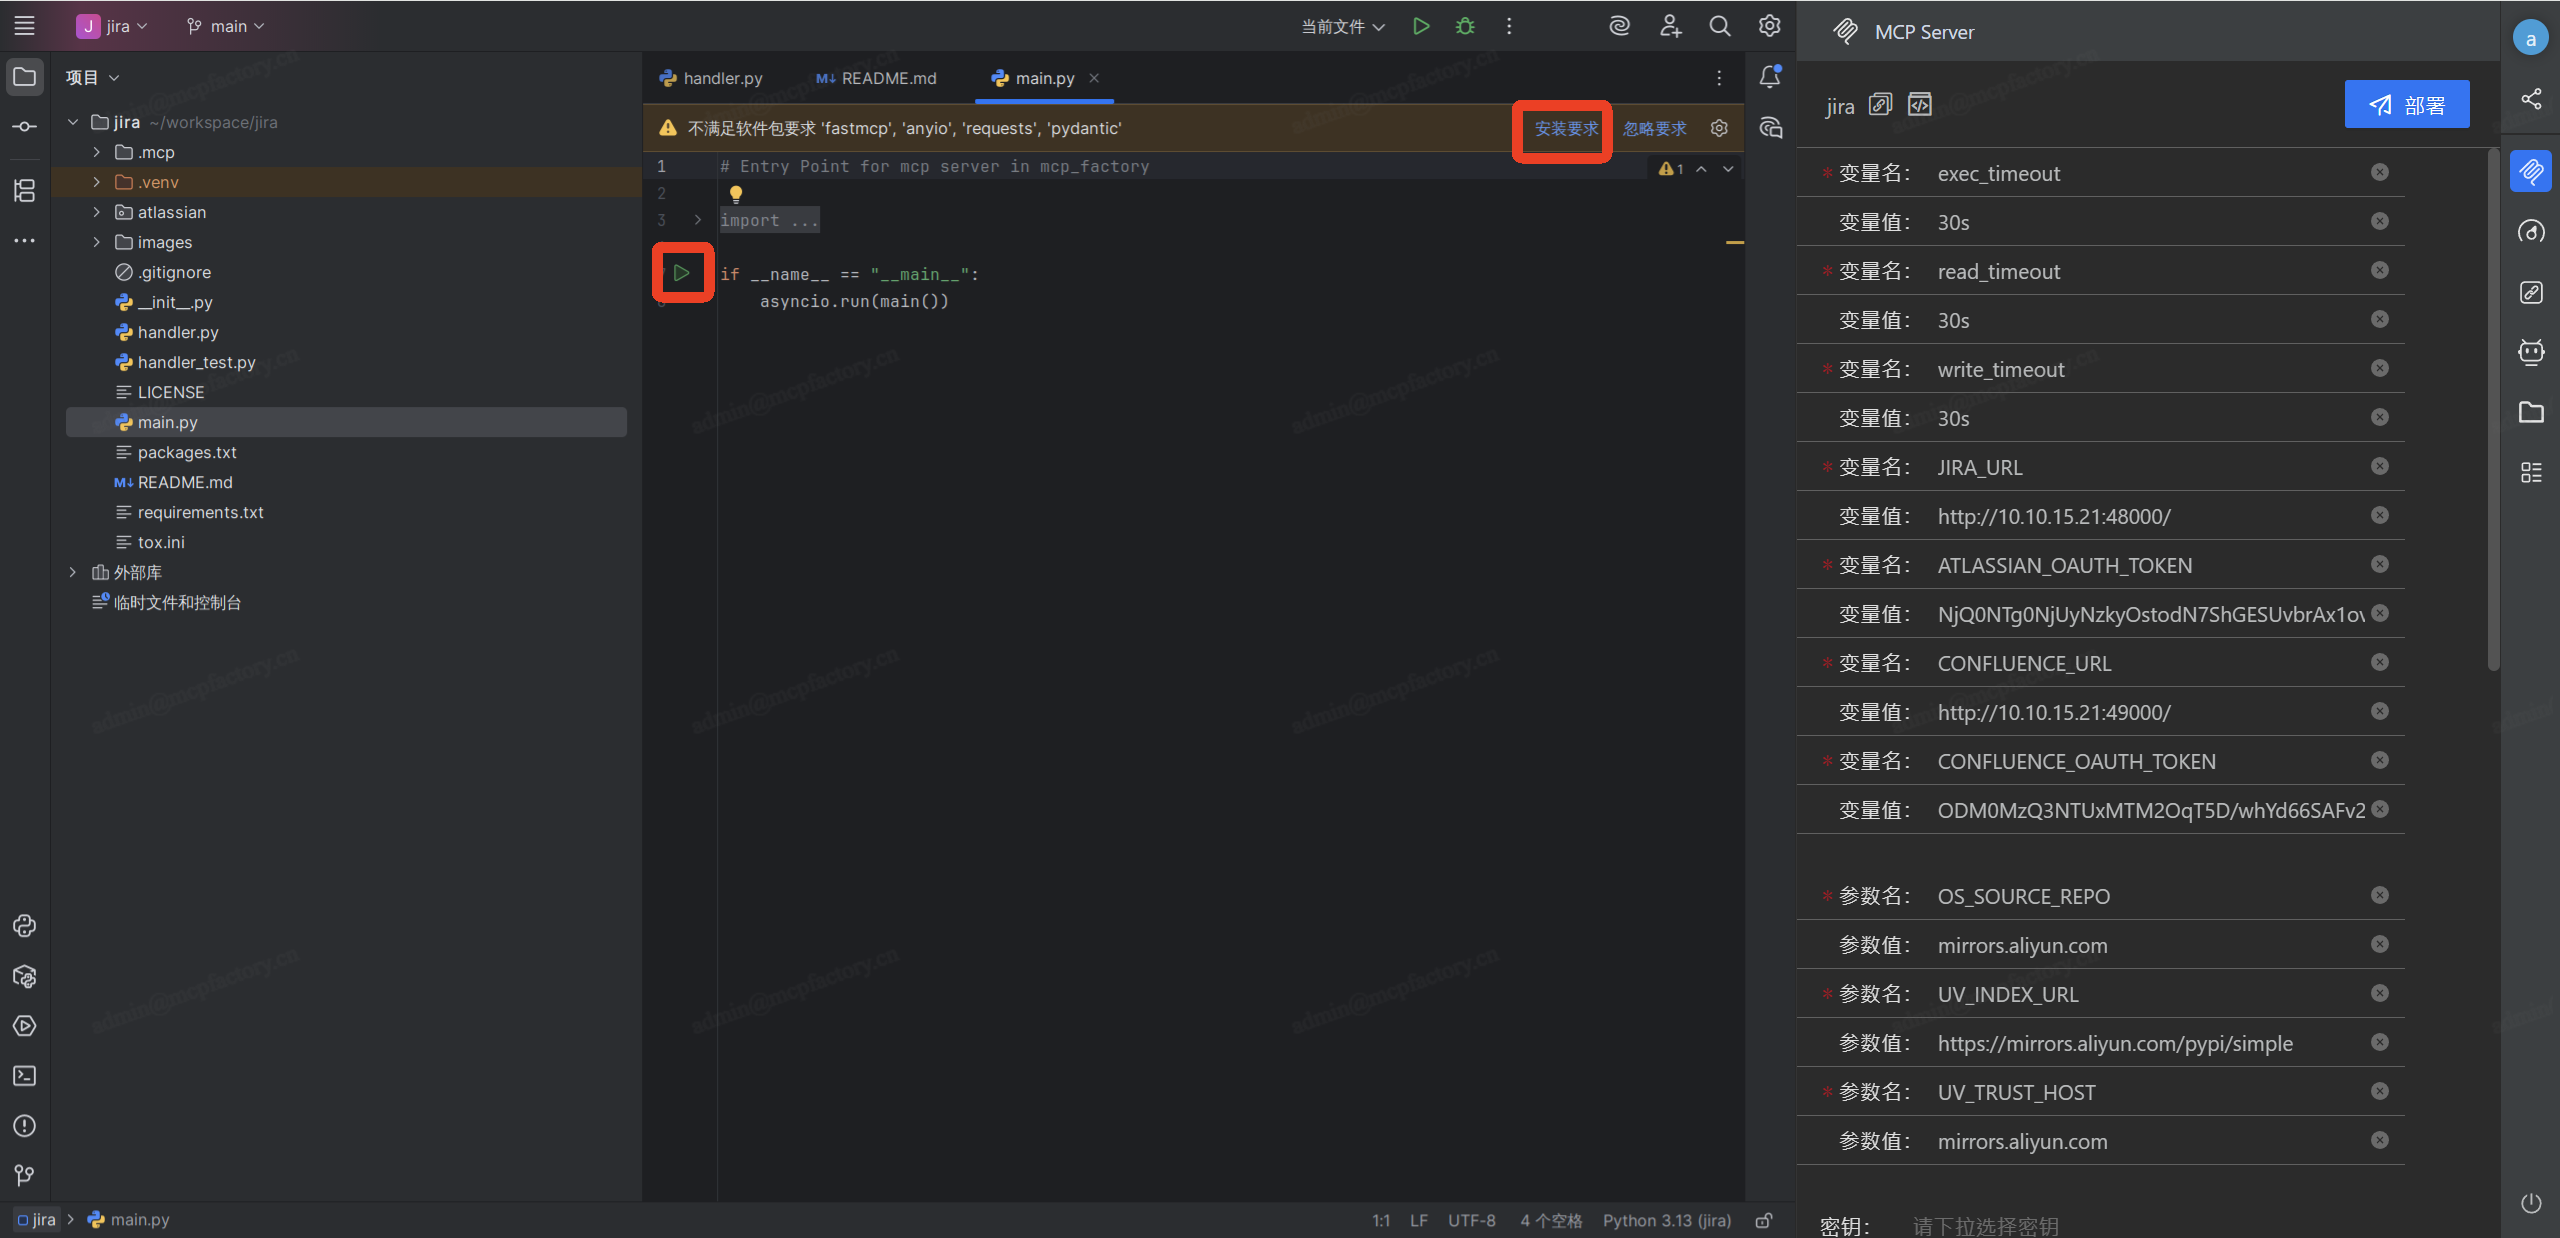
Task: Open the Terminal tool window
Action: tap(24, 1076)
